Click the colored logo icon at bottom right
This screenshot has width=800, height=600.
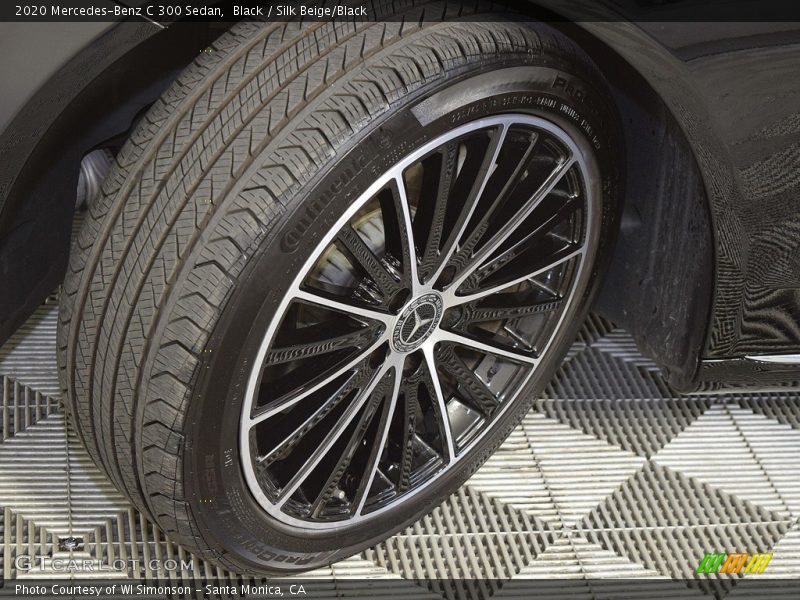tap(735, 563)
